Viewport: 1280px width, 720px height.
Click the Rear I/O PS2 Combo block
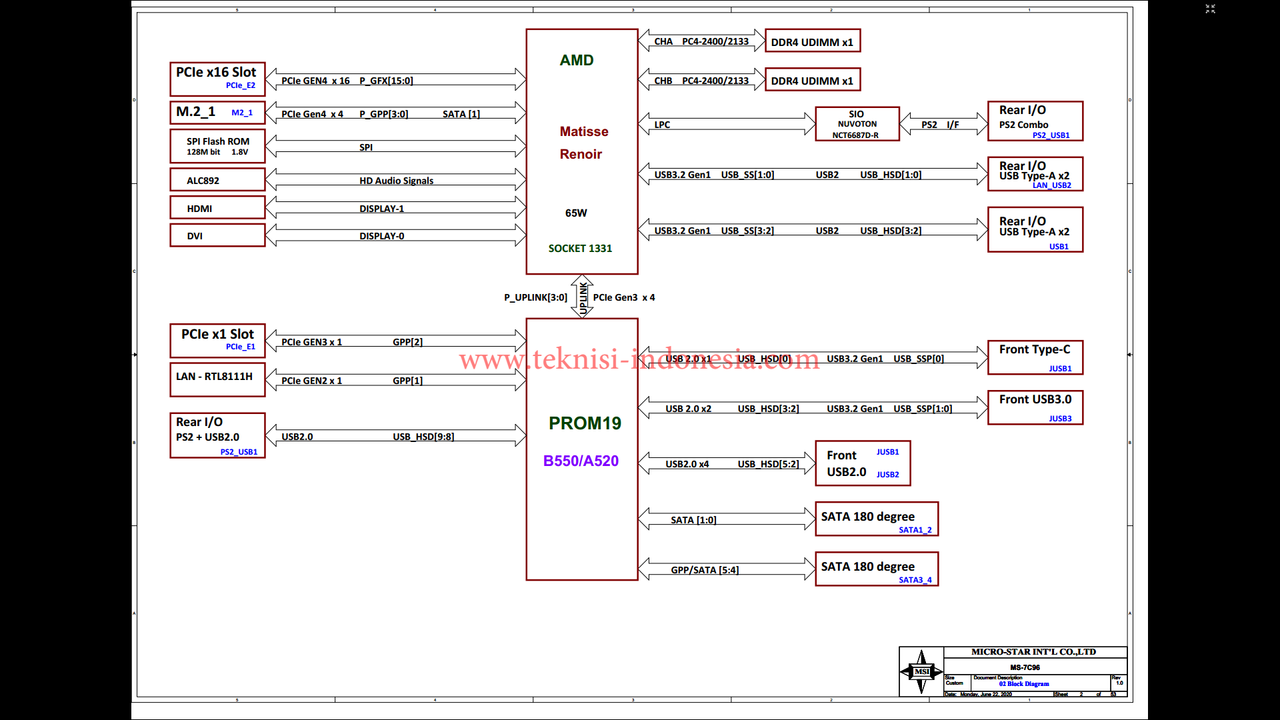pyautogui.click(x=1035, y=121)
